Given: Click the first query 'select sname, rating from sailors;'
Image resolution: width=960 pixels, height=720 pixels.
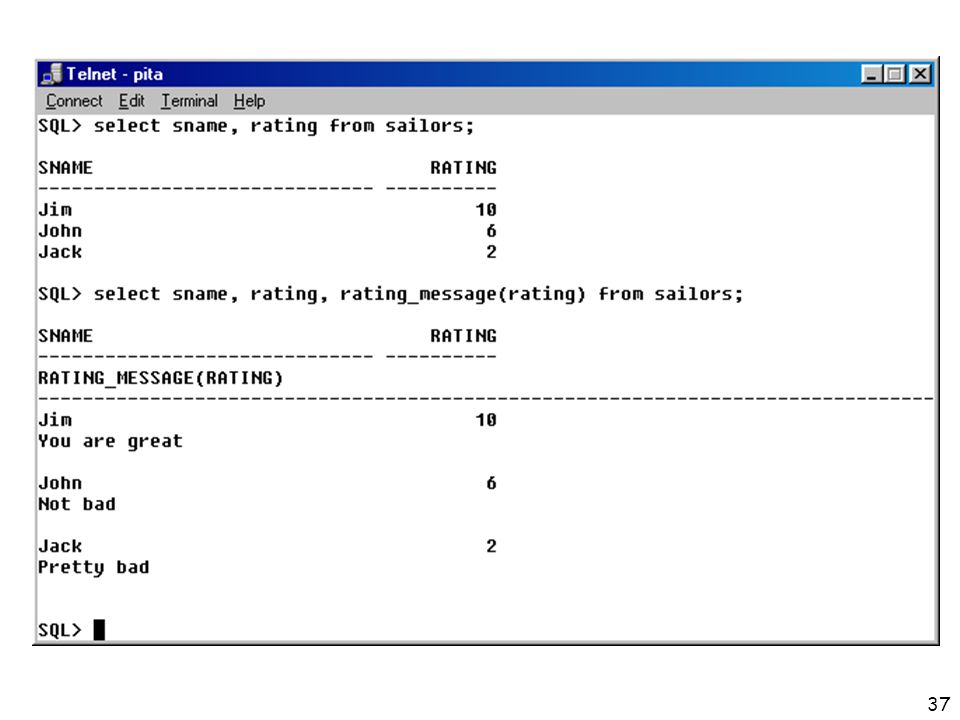Looking at the screenshot, I should [x=284, y=126].
